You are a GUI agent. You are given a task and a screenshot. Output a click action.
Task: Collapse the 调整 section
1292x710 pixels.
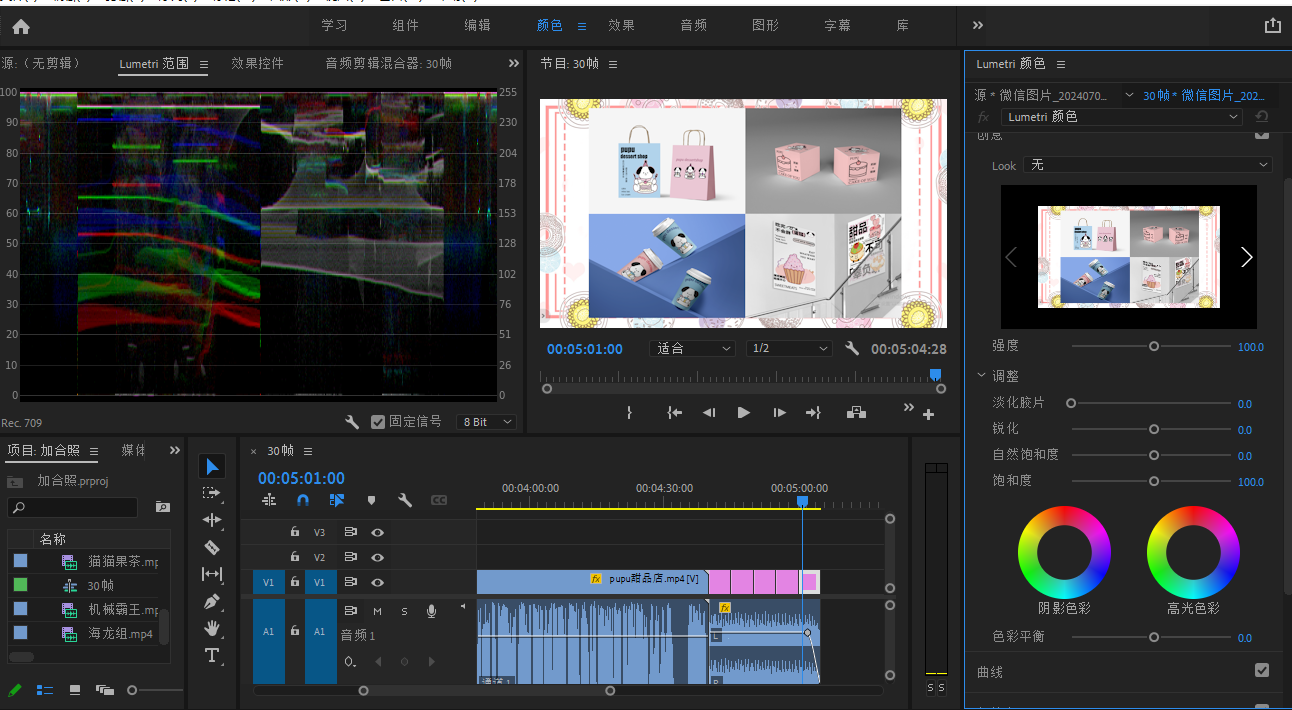pos(982,376)
